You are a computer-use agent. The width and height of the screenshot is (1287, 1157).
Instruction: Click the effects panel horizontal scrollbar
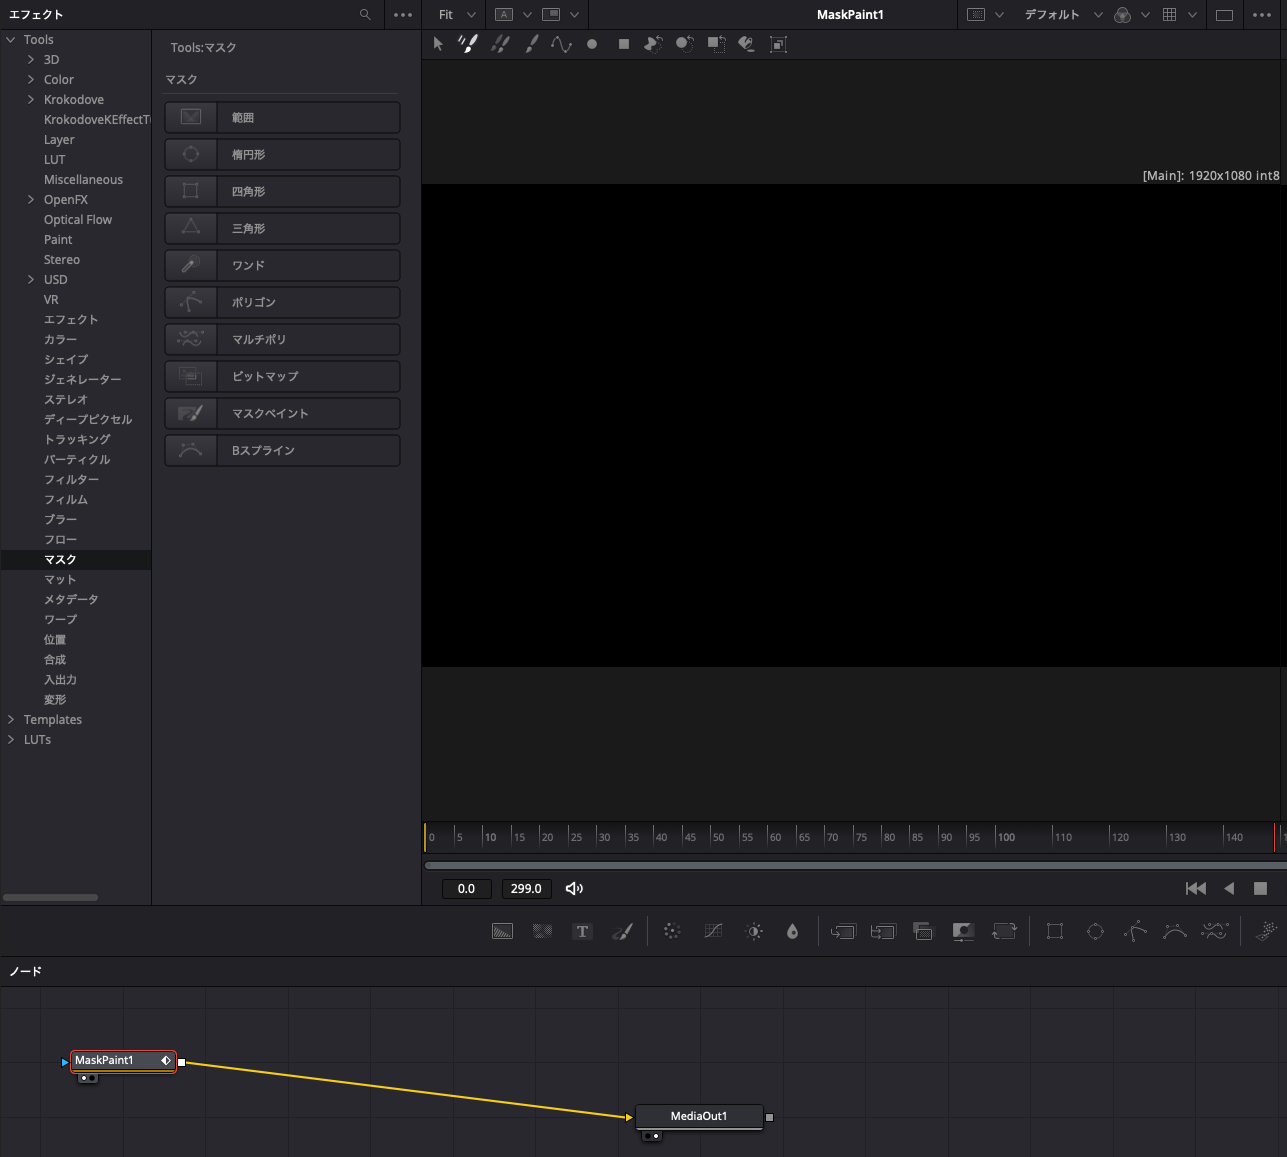pyautogui.click(x=50, y=897)
